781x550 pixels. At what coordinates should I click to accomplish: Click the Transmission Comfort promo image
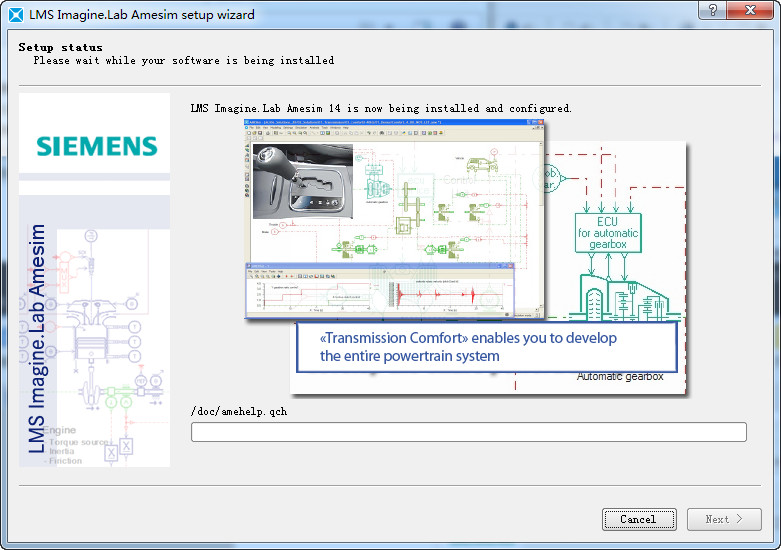pyautogui.click(x=465, y=257)
